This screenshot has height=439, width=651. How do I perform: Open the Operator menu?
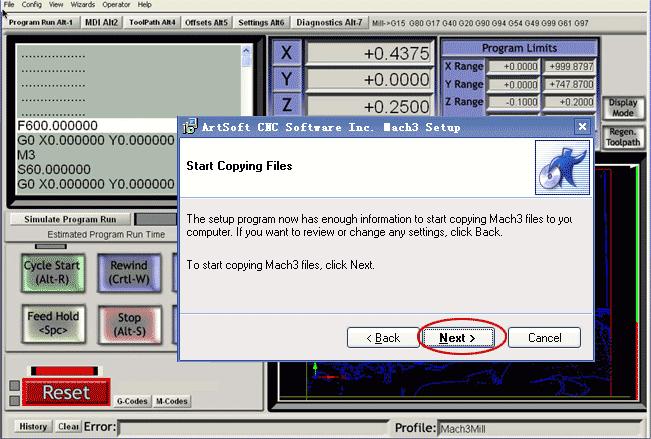(116, 5)
